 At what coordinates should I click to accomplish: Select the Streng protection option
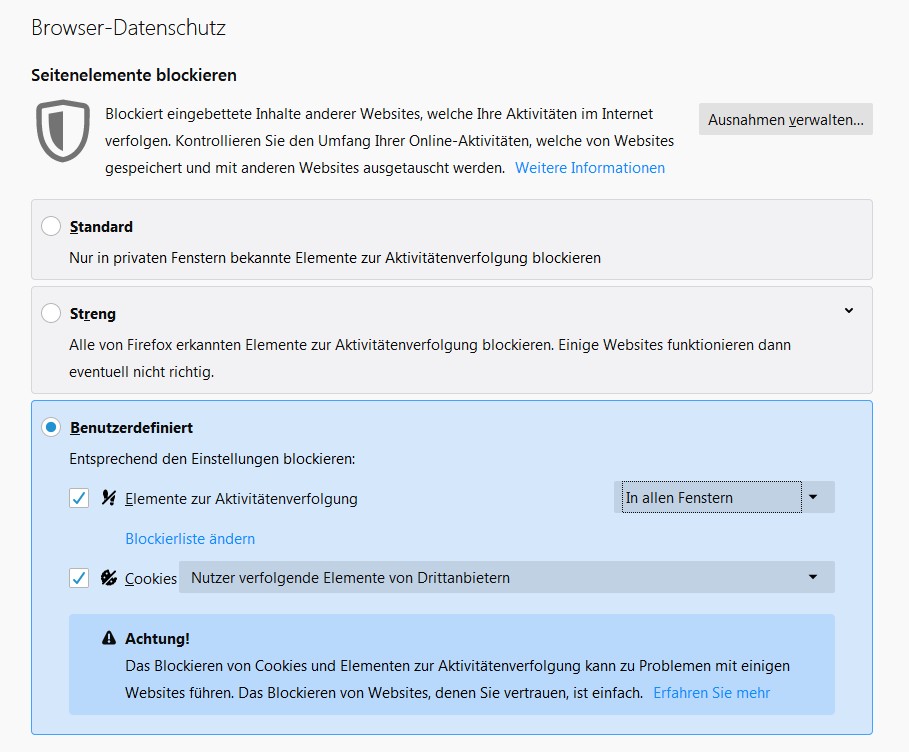[51, 314]
